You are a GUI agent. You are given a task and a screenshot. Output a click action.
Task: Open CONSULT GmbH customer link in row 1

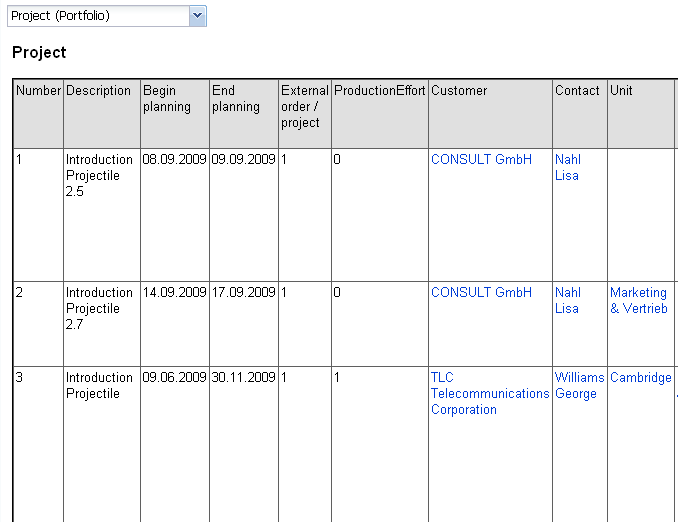481,160
